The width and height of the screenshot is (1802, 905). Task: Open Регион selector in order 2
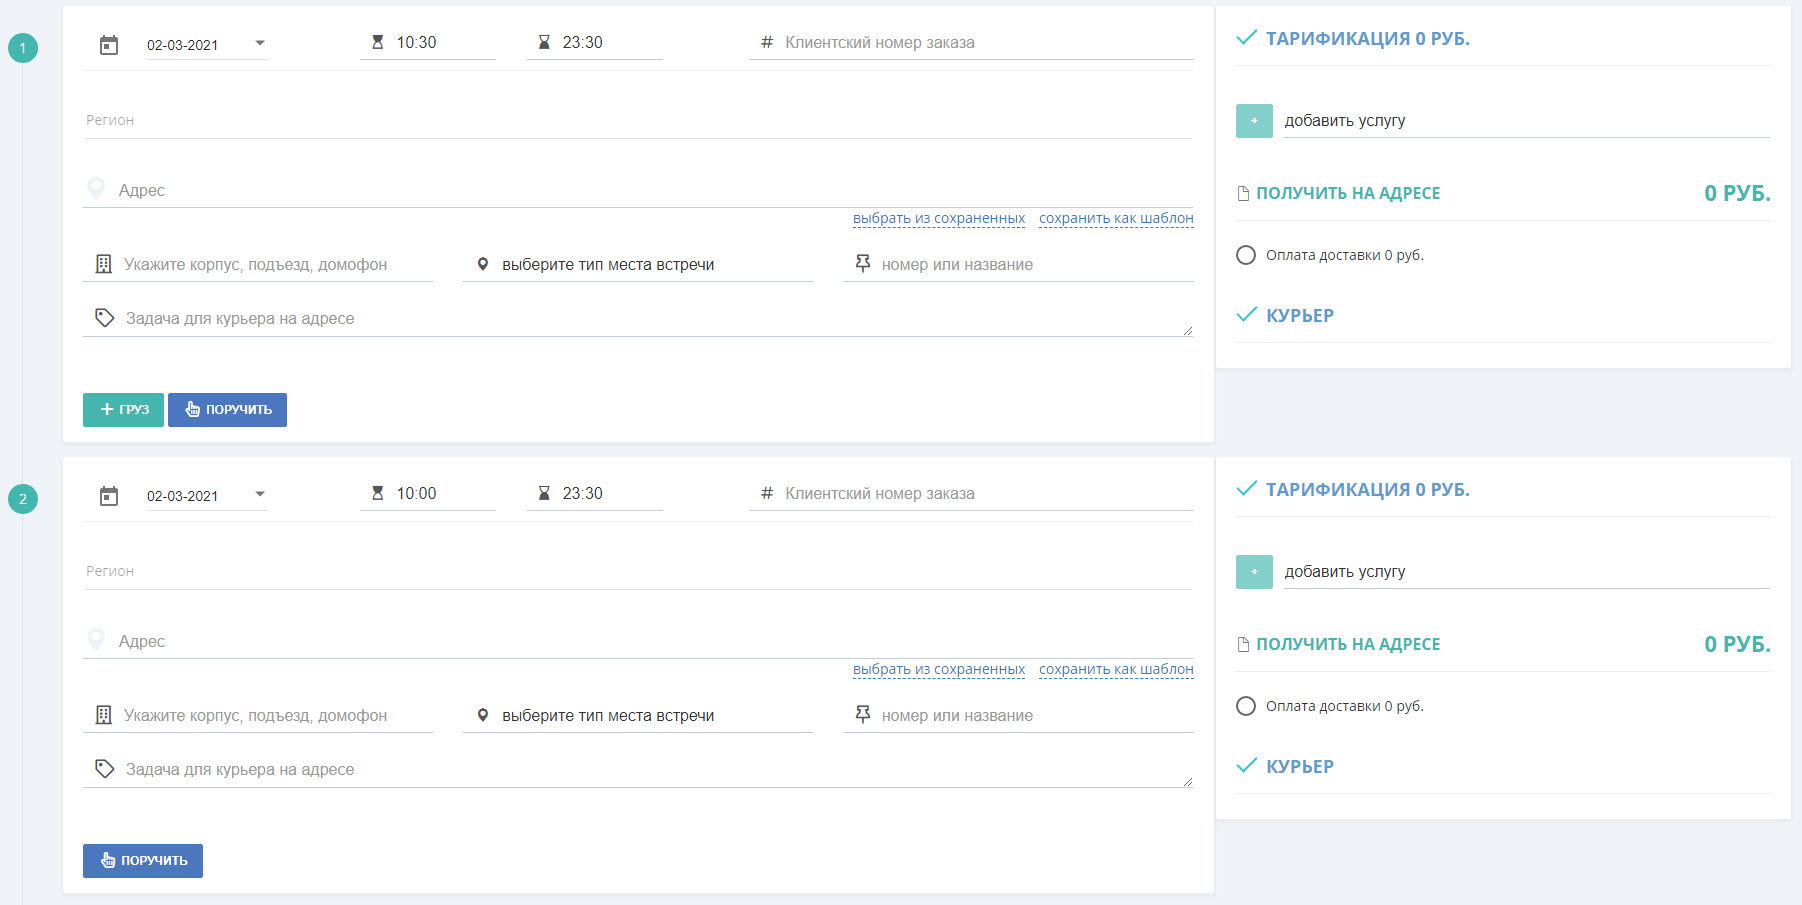click(638, 572)
